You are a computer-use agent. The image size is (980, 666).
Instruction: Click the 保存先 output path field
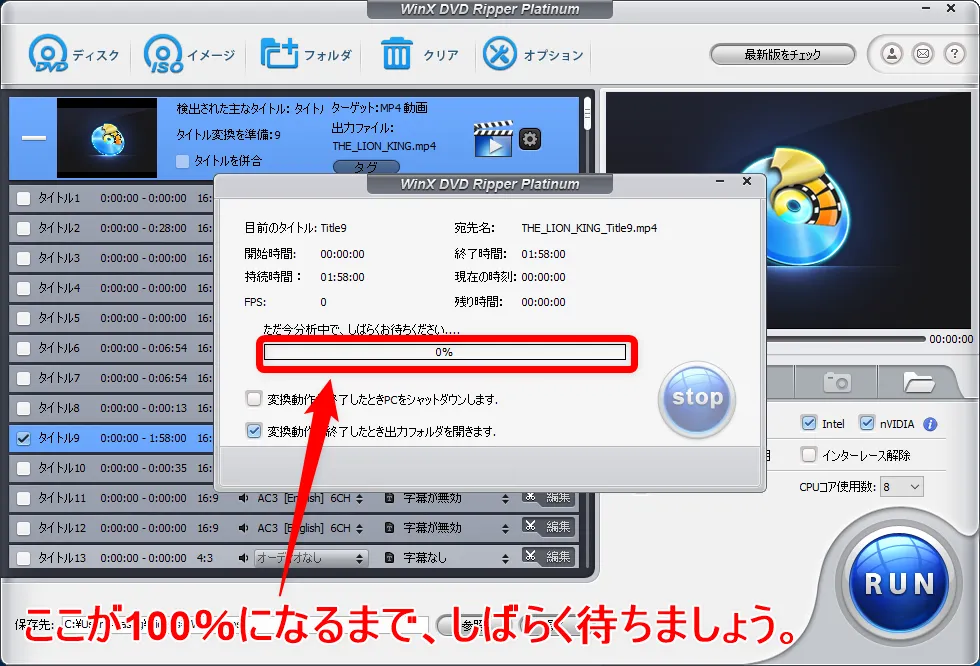[x=245, y=624]
